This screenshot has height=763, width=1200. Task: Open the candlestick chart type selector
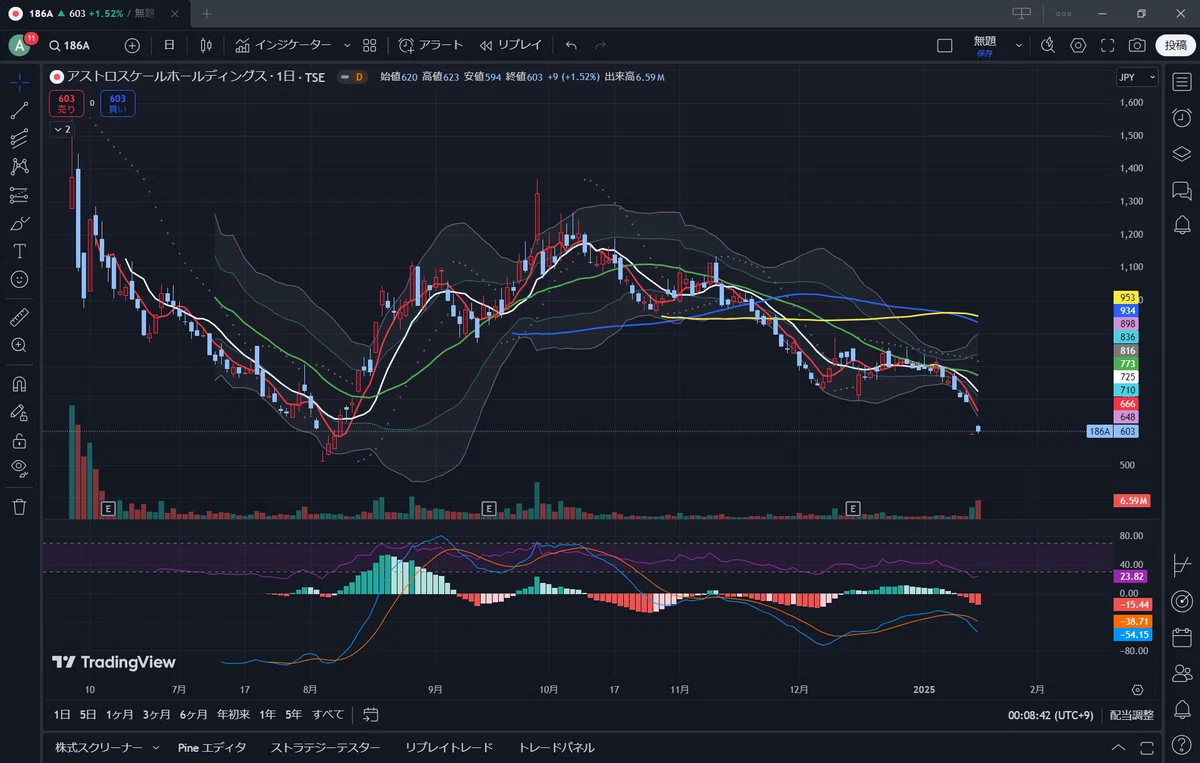206,45
